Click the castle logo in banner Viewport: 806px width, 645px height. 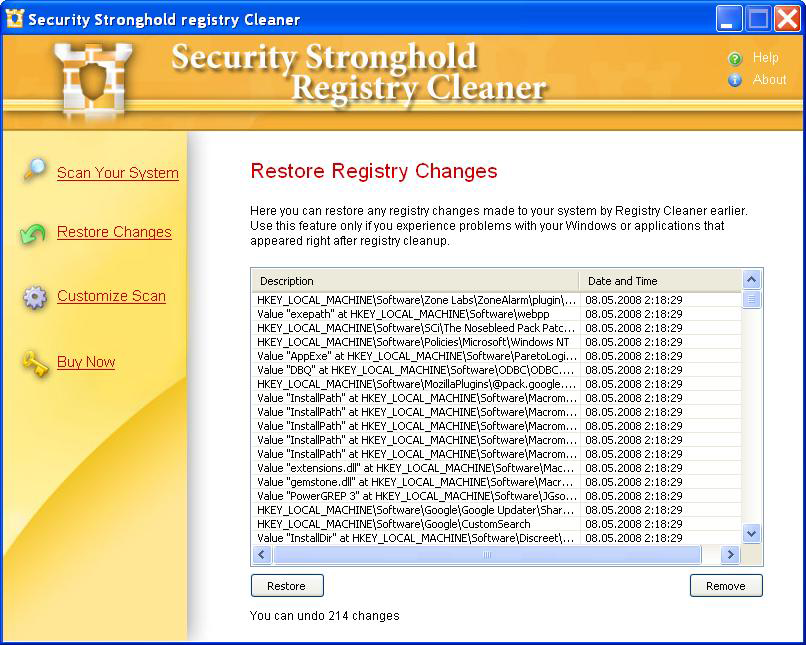coord(93,80)
